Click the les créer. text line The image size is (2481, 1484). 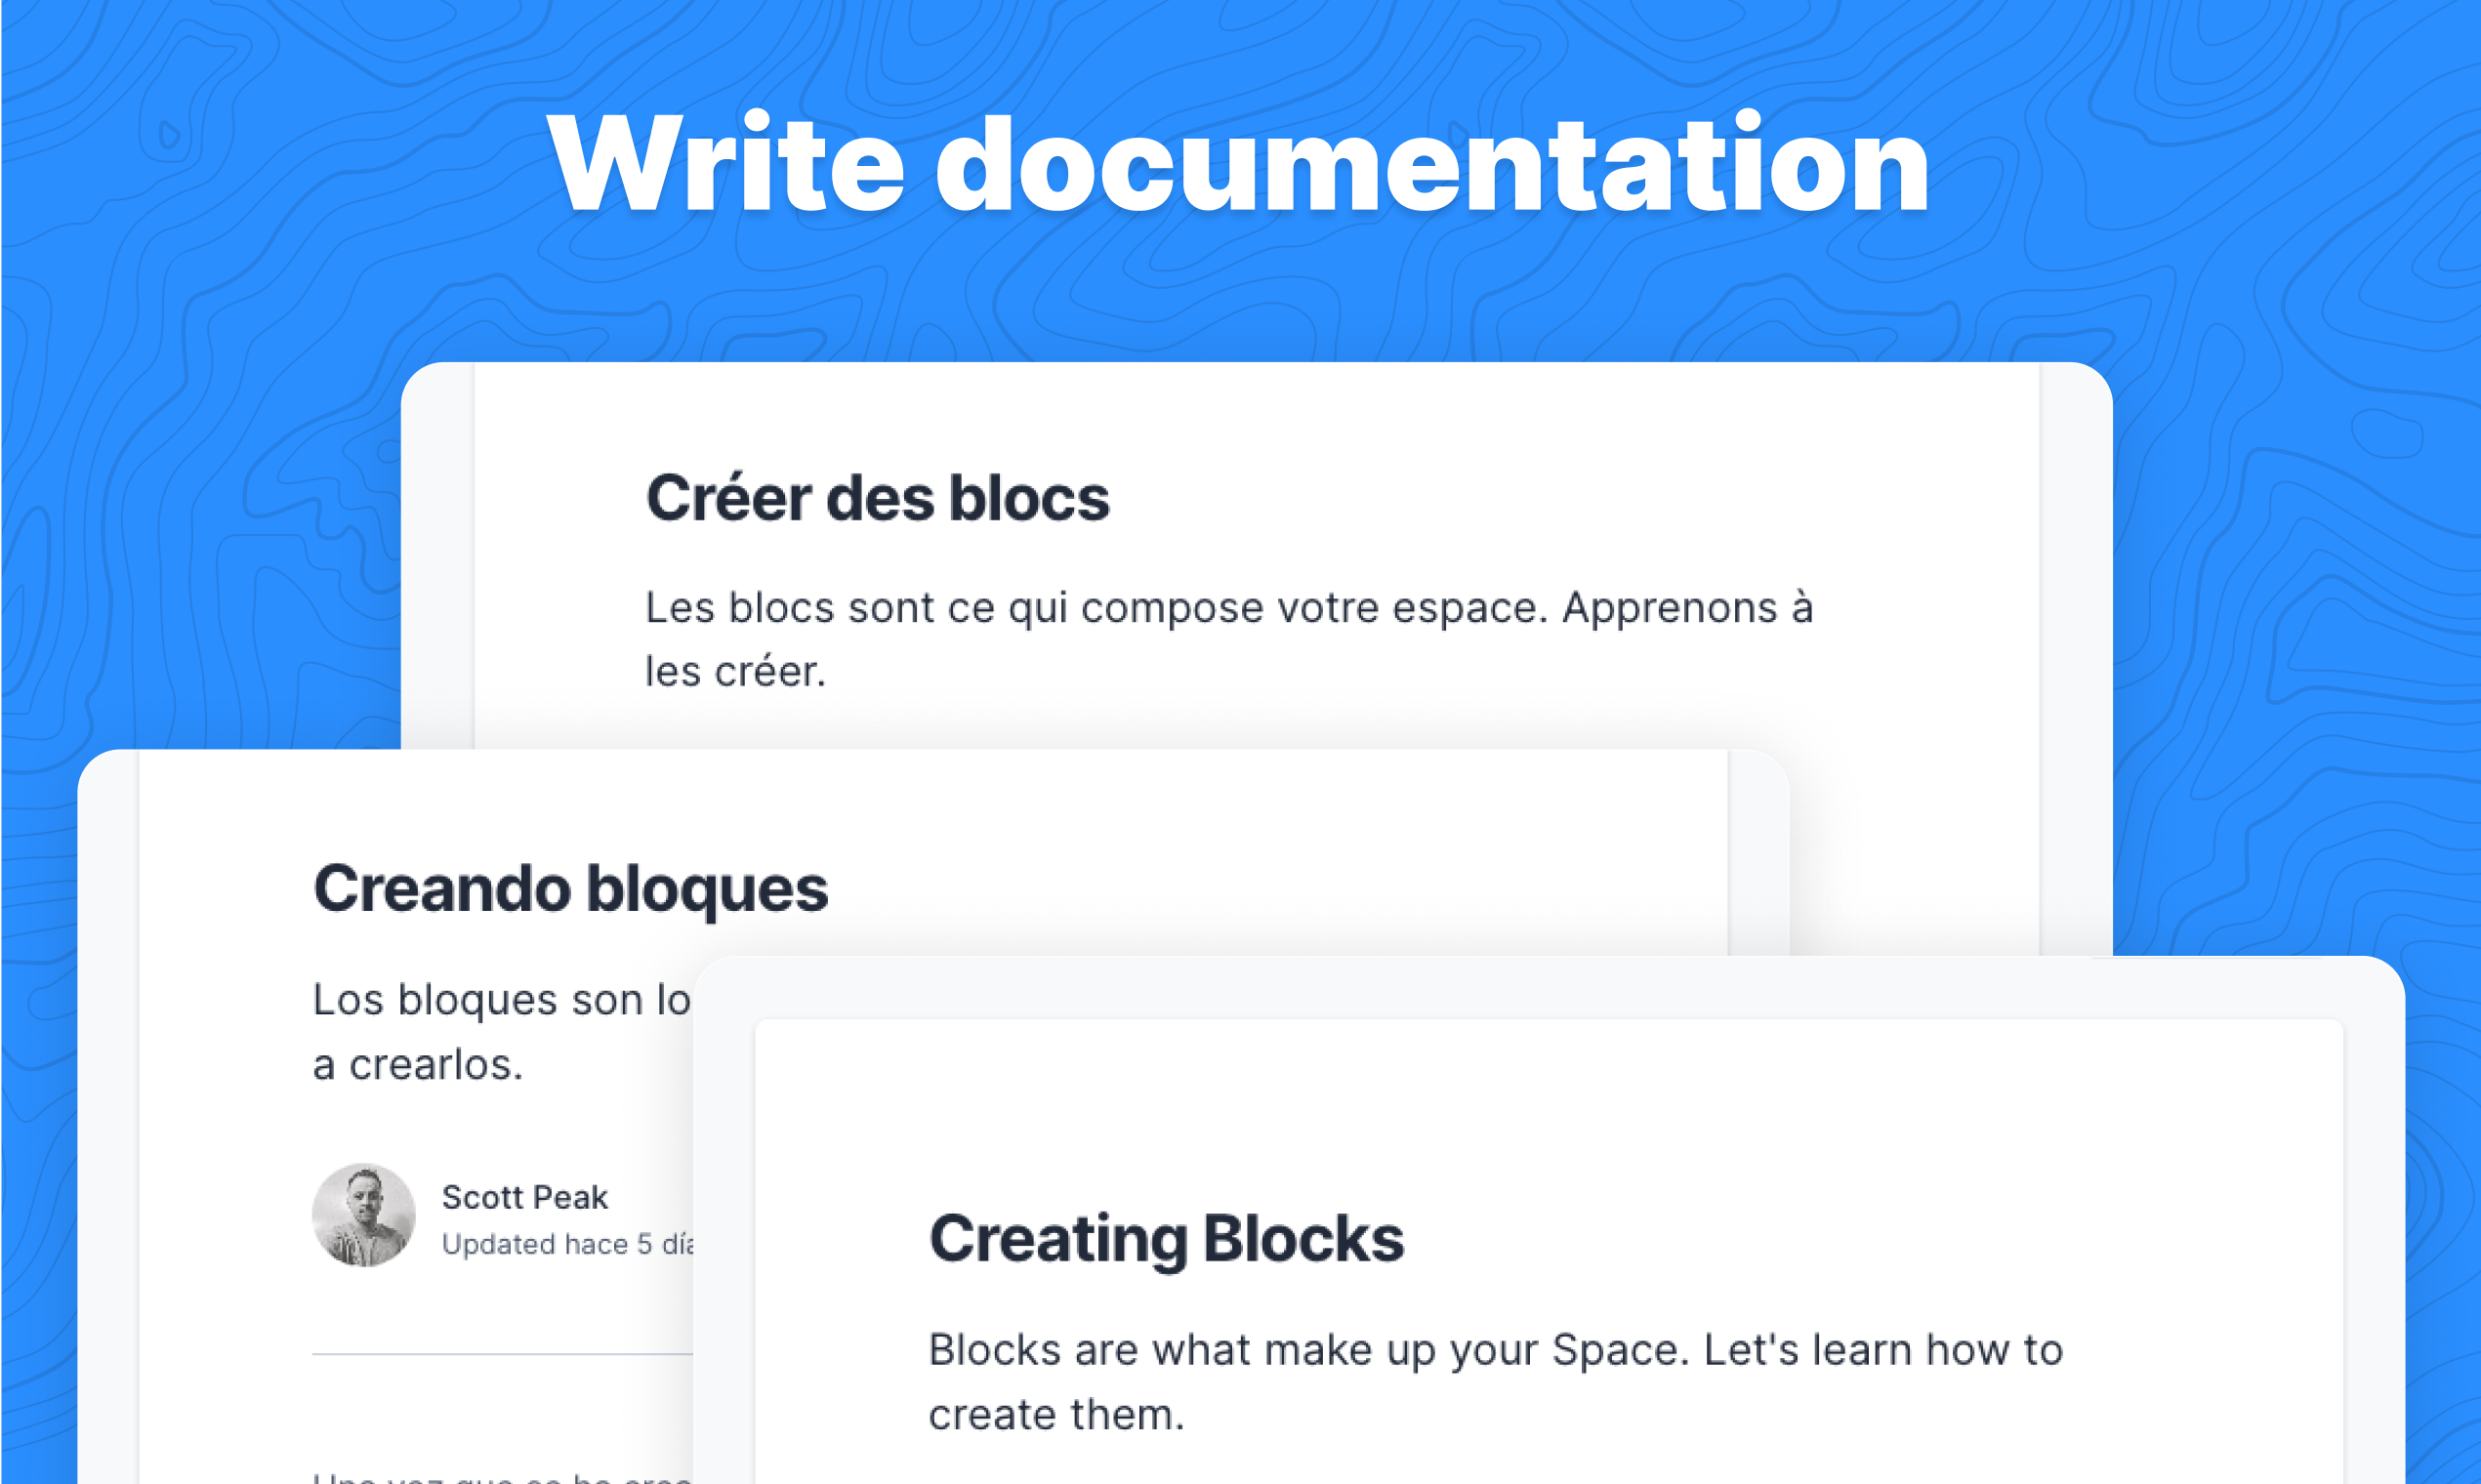(x=735, y=672)
